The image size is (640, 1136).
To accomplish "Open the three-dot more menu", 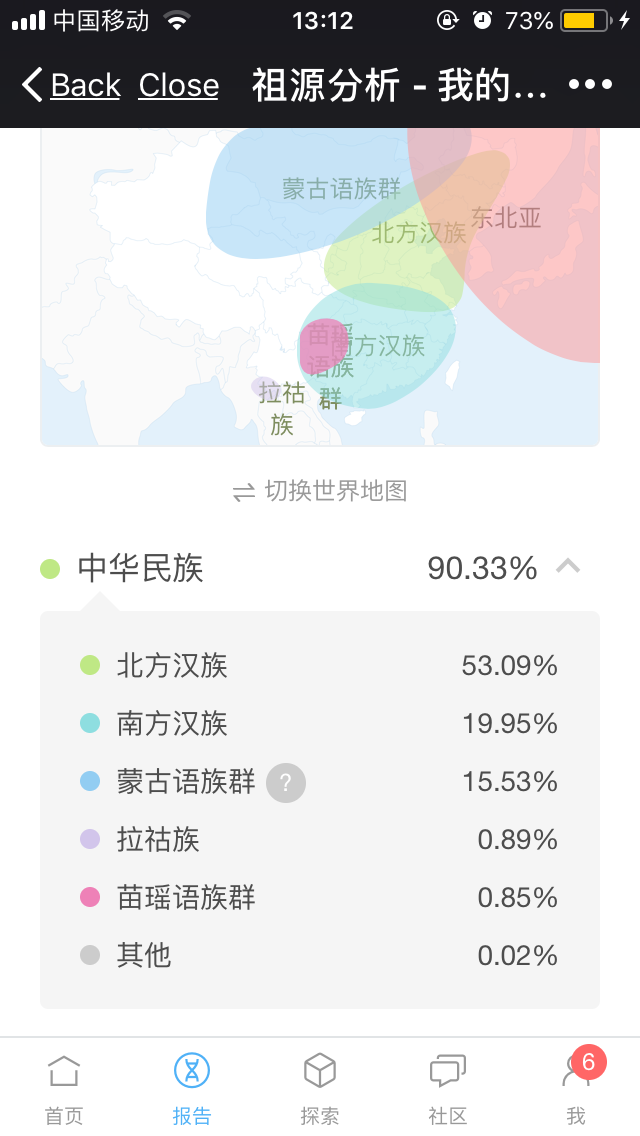I will point(590,85).
